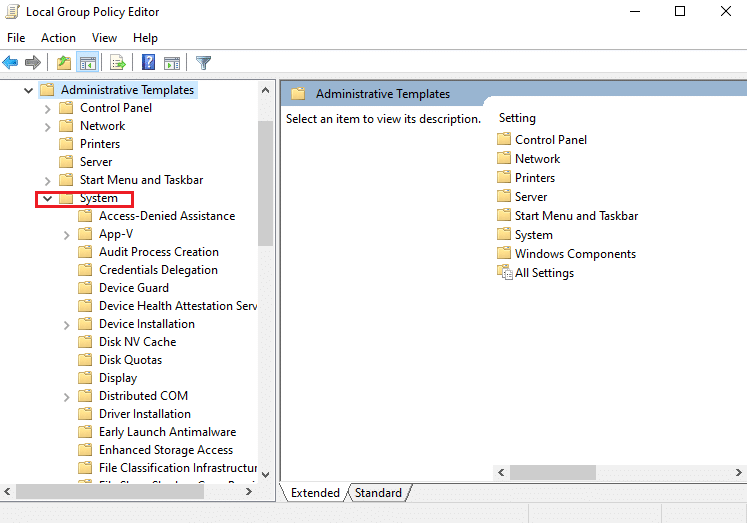Collapse the Administrative Templates tree node

(x=29, y=90)
